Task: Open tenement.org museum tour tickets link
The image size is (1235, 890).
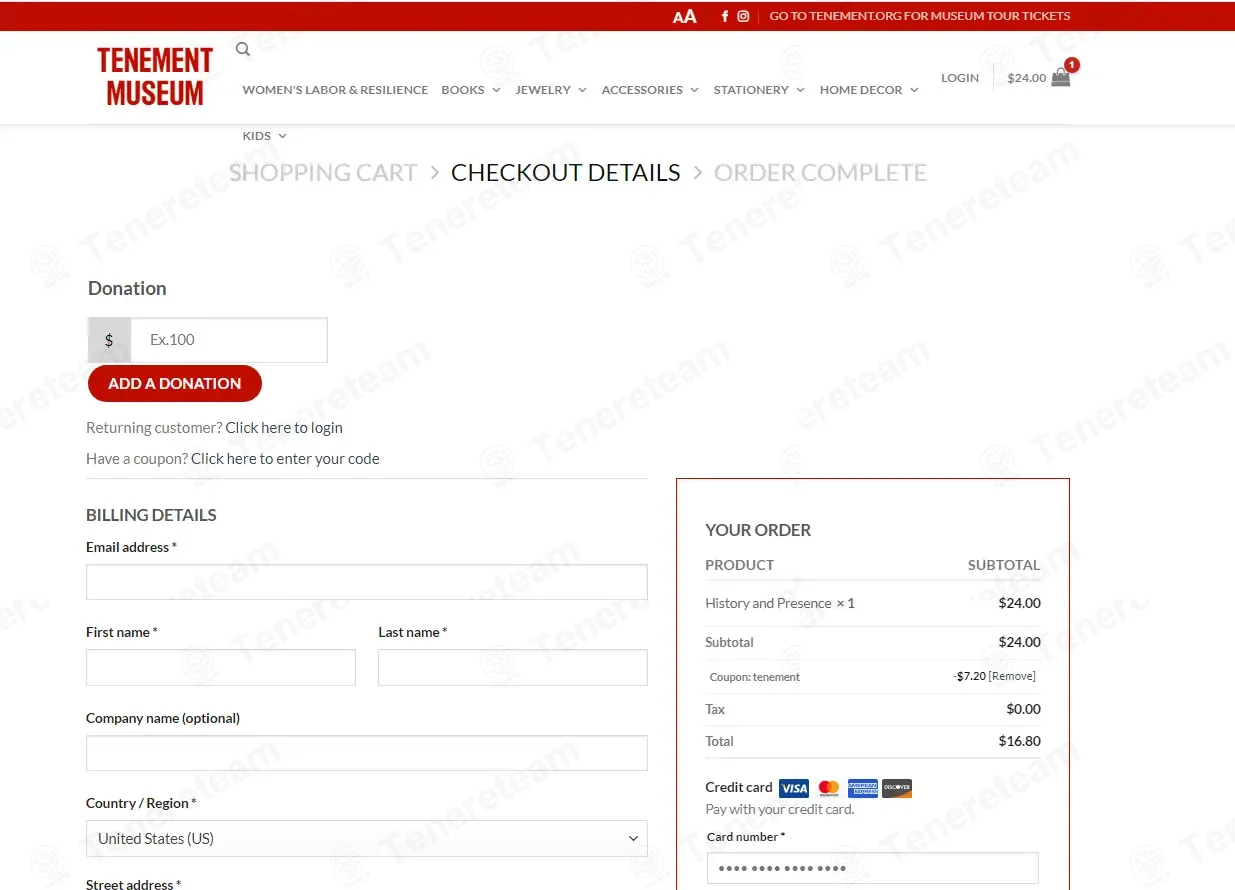Action: click(920, 16)
